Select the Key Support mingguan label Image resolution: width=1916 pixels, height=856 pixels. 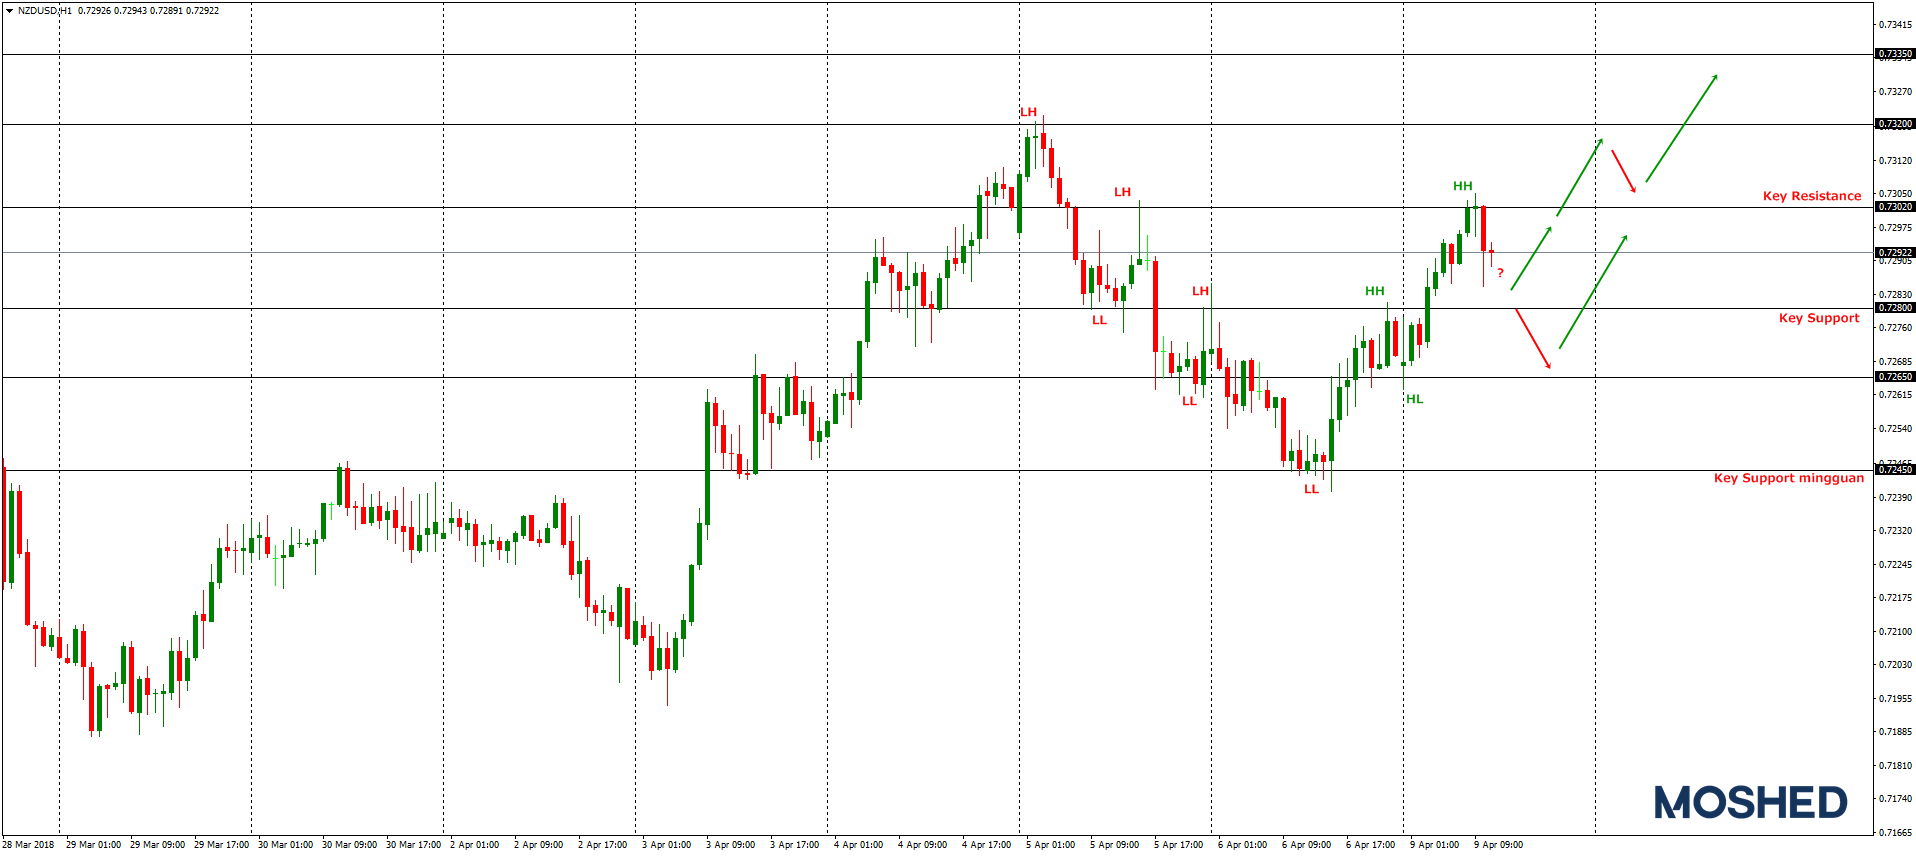[x=1788, y=478]
